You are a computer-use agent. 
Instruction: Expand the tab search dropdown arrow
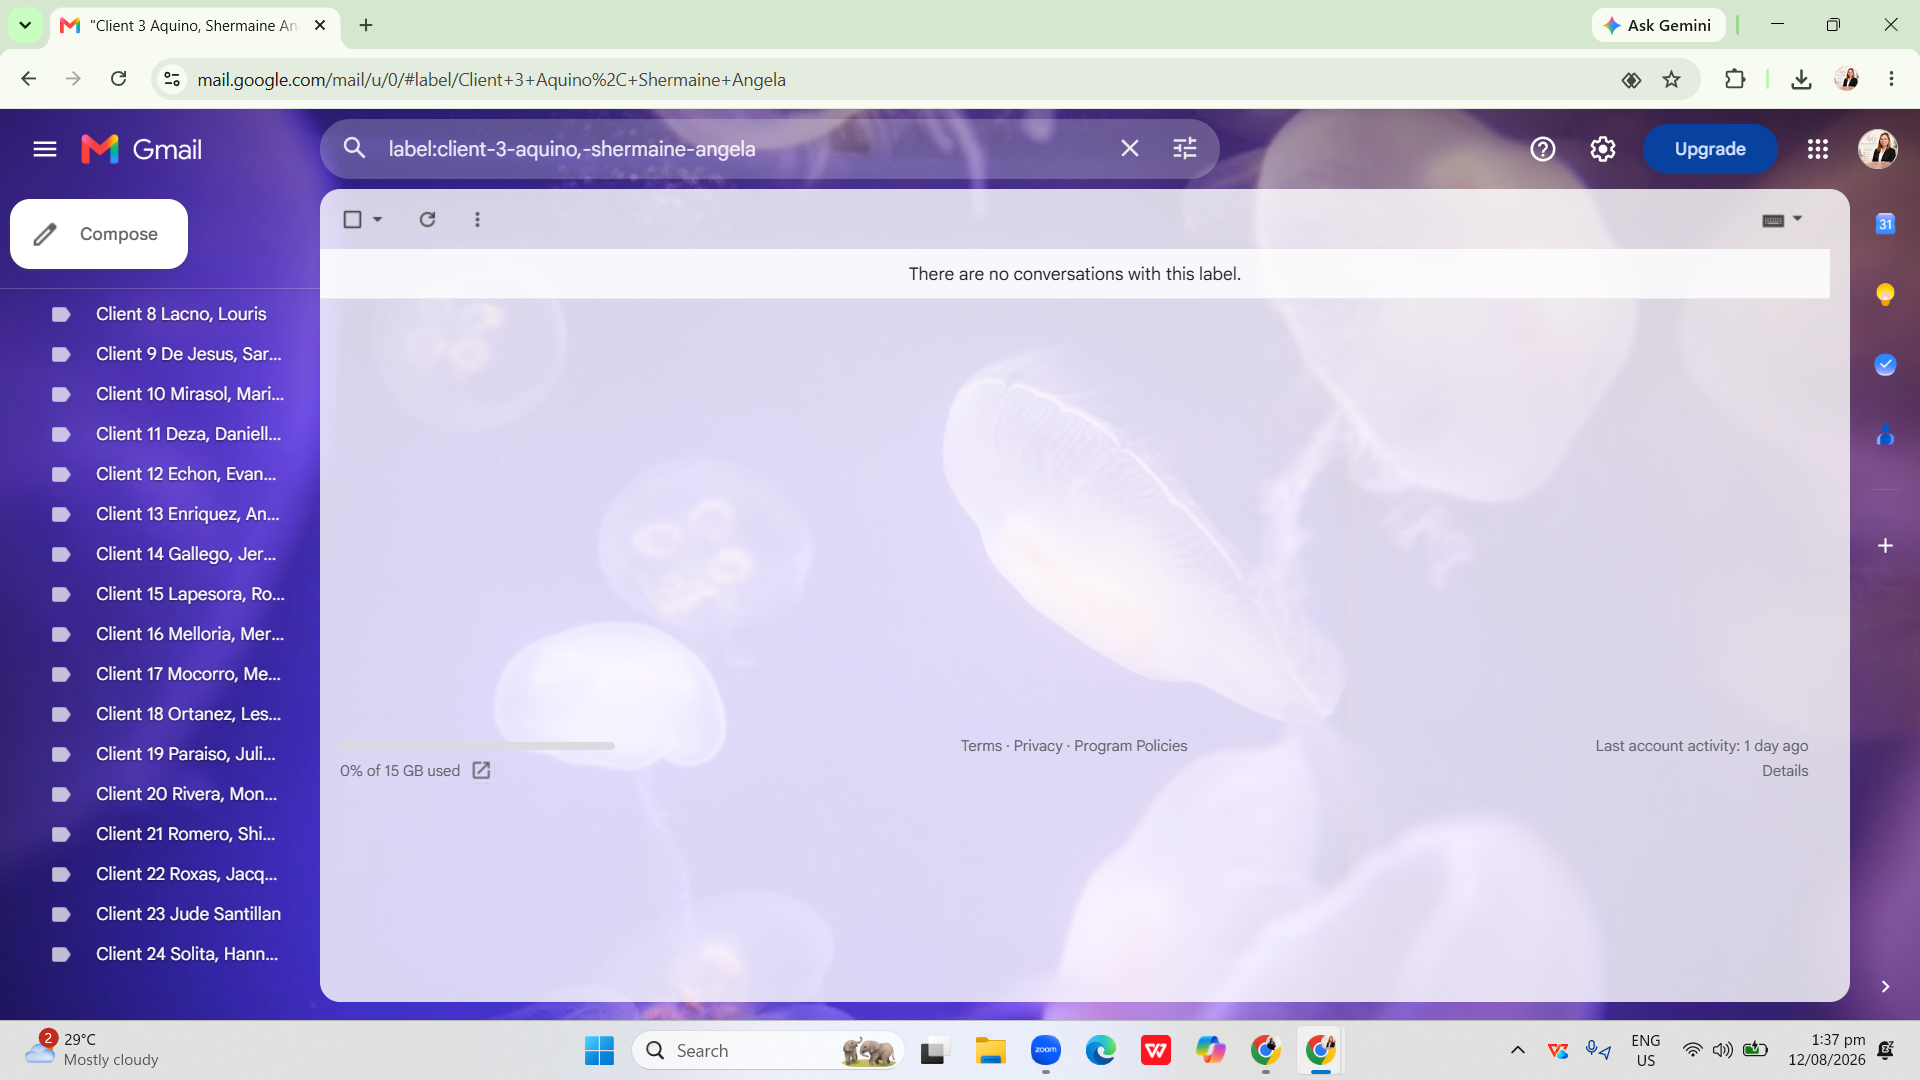point(25,25)
